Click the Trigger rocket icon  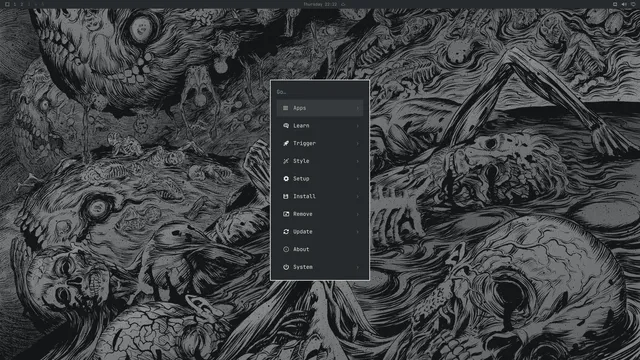click(286, 143)
